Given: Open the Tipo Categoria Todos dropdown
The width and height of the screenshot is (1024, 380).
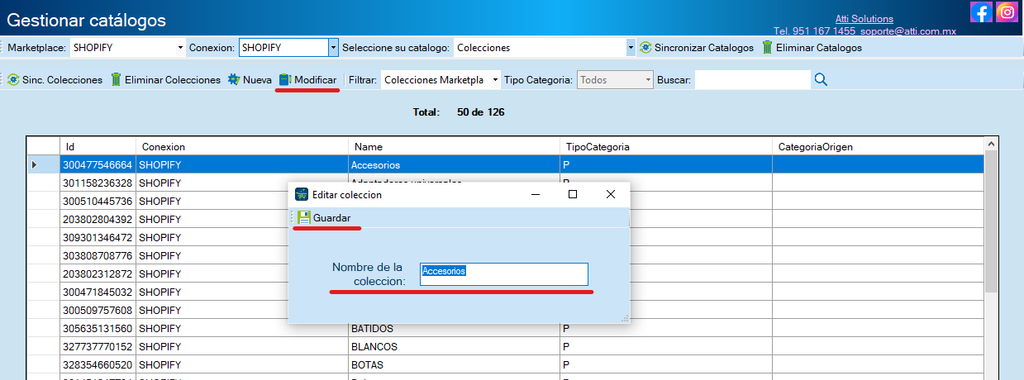Looking at the screenshot, I should tap(648, 80).
